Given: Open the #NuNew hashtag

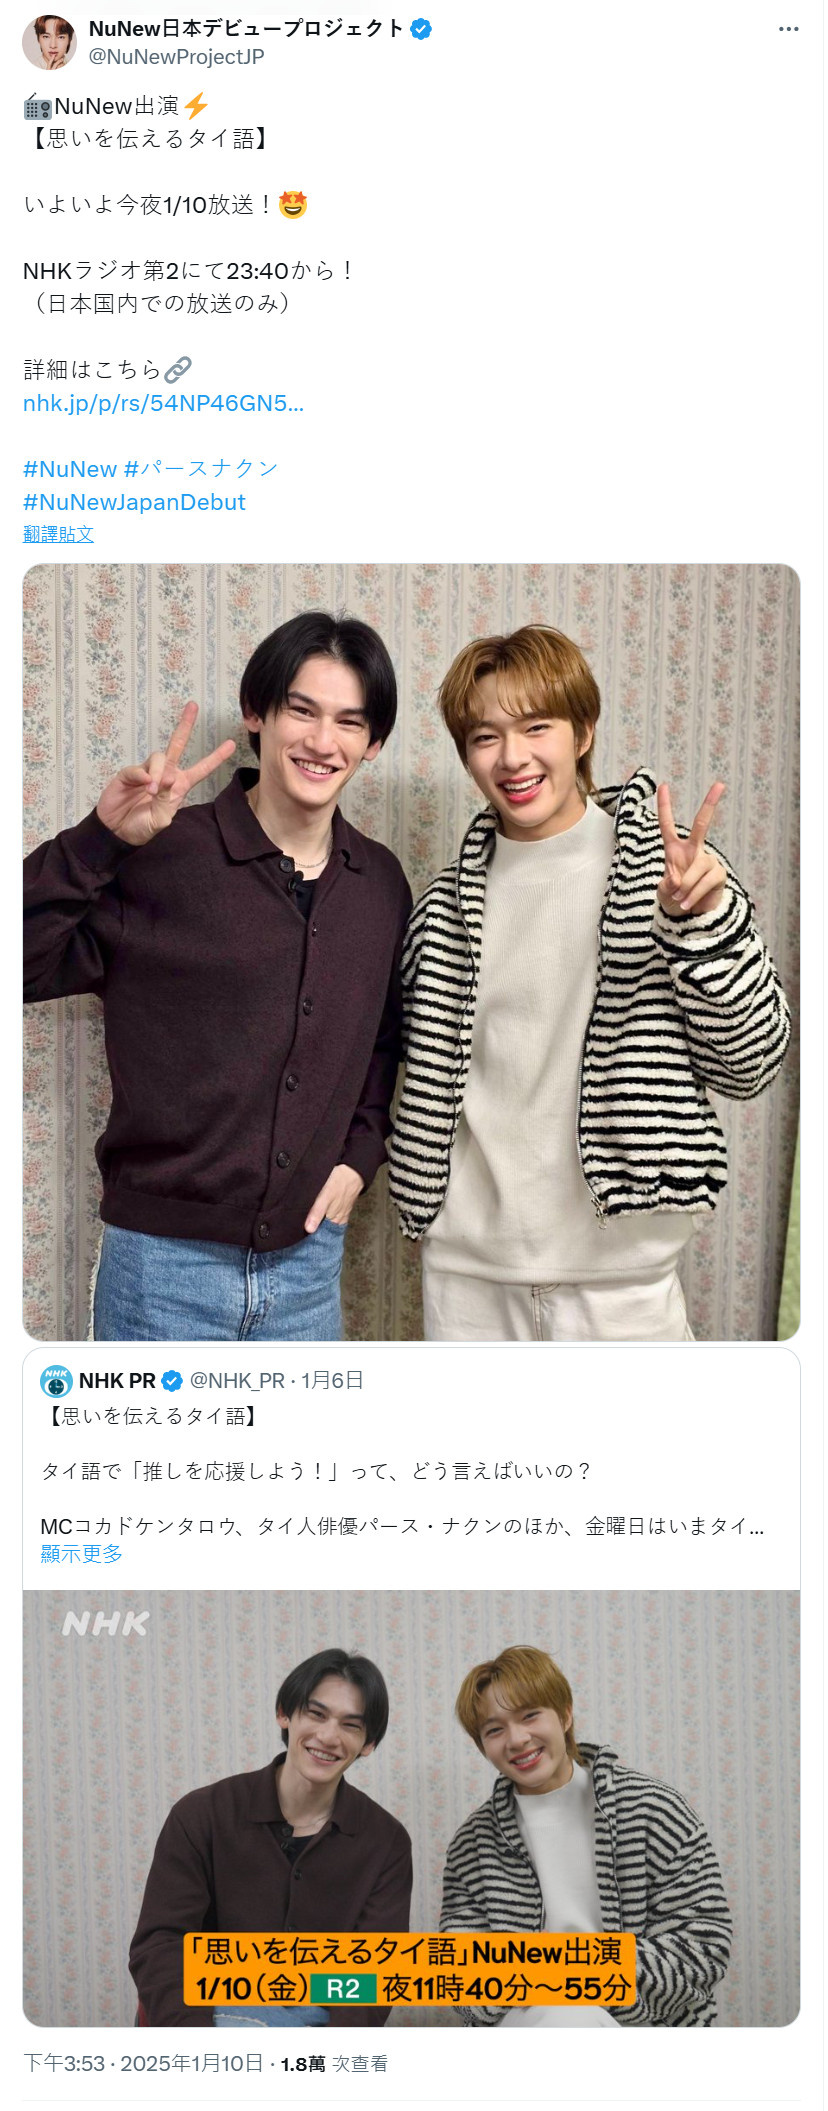Looking at the screenshot, I should point(70,469).
